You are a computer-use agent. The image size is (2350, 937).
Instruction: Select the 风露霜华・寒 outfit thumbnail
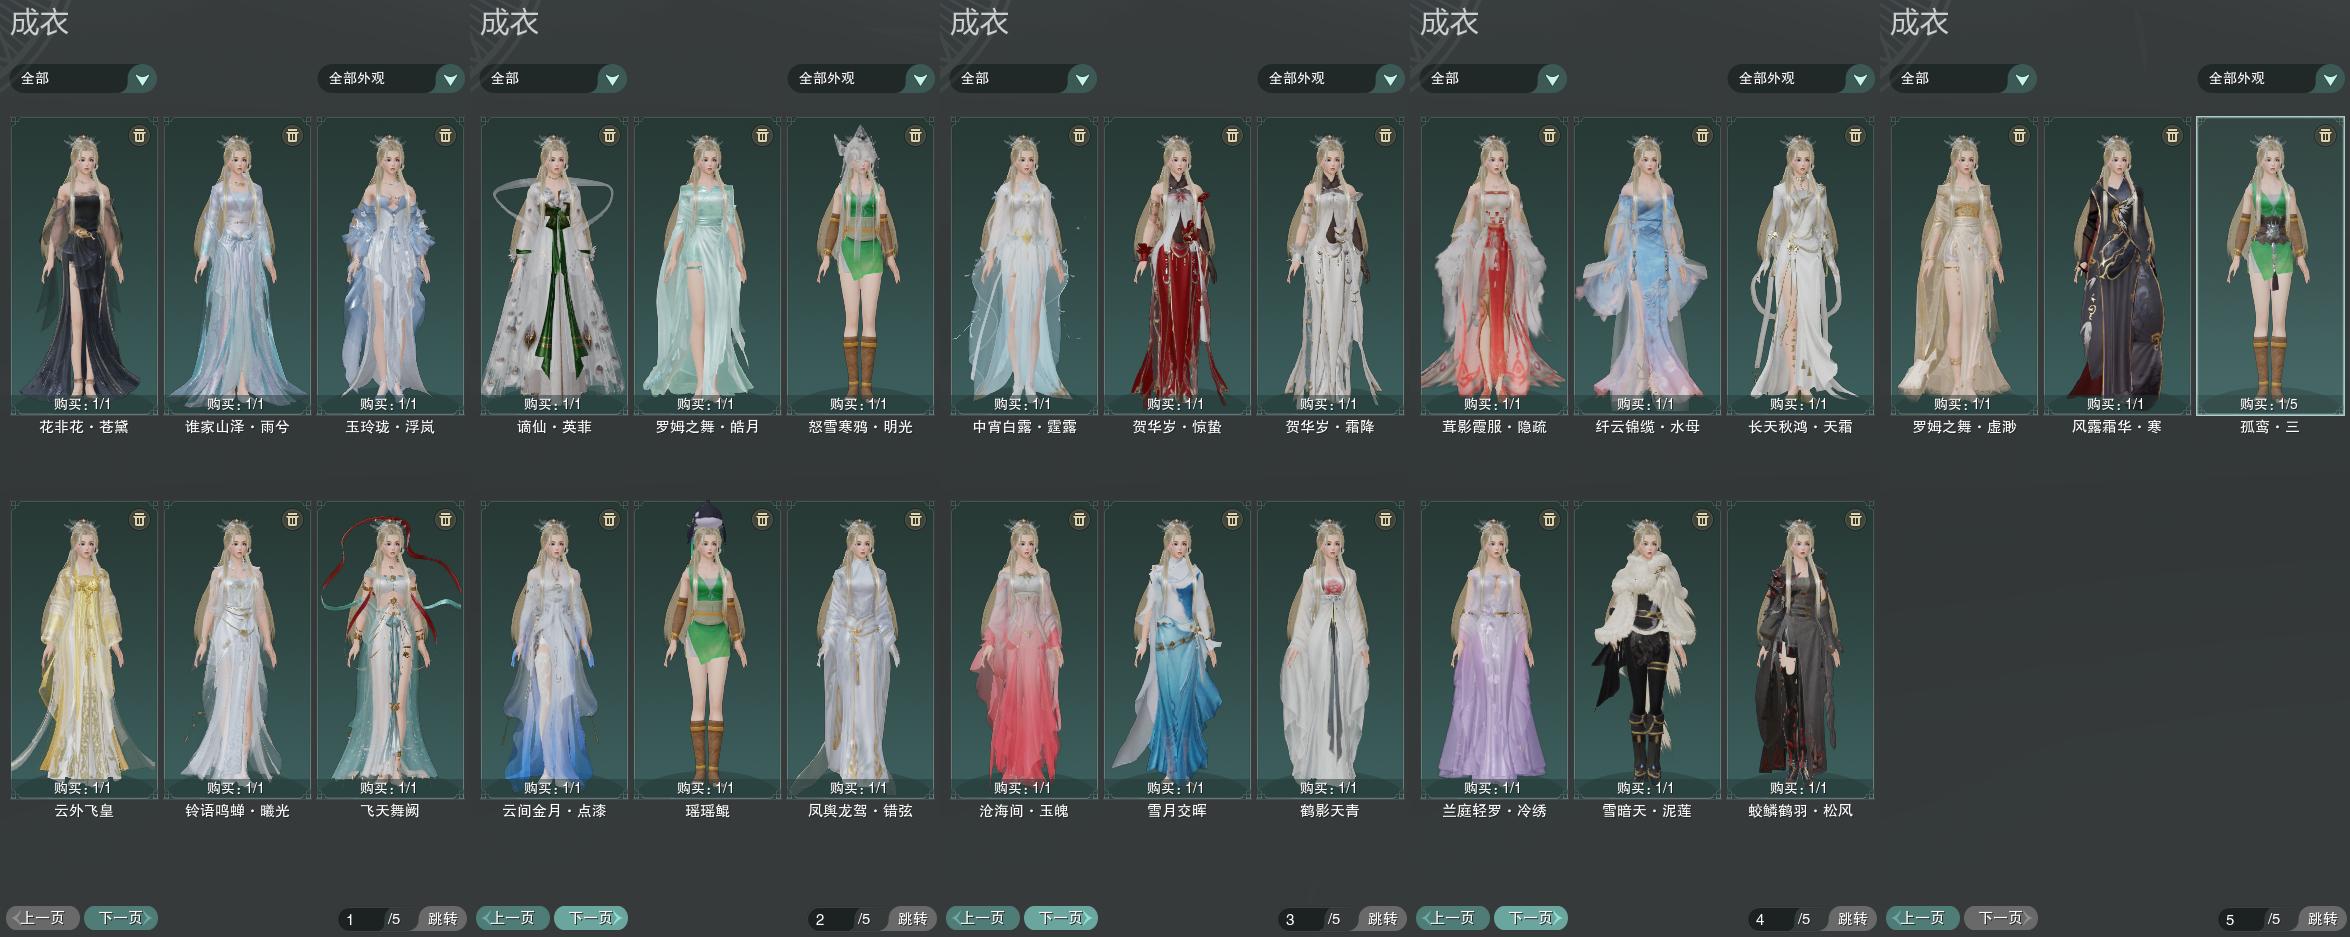click(2117, 265)
